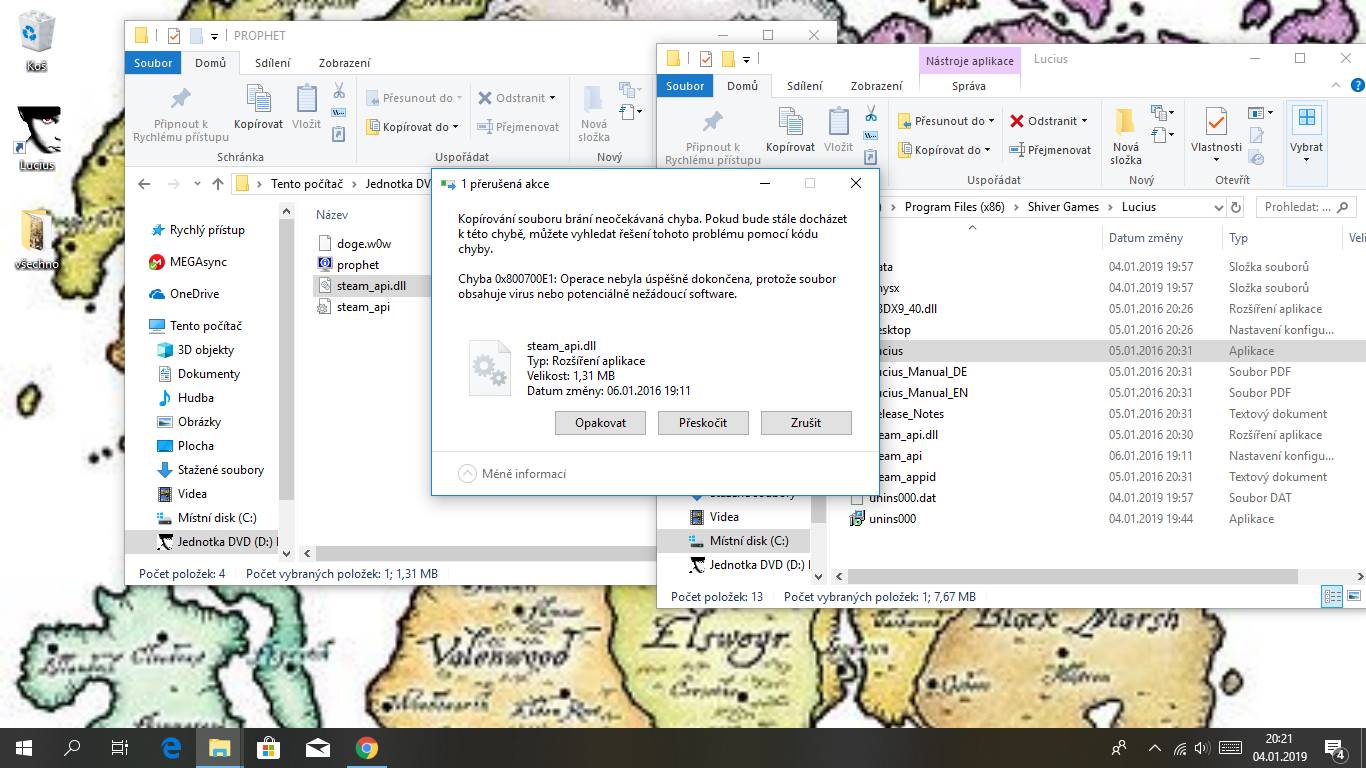Switch to Zobrazení tab in PROPHET window
1366x768 pixels.
pyautogui.click(x=344, y=63)
